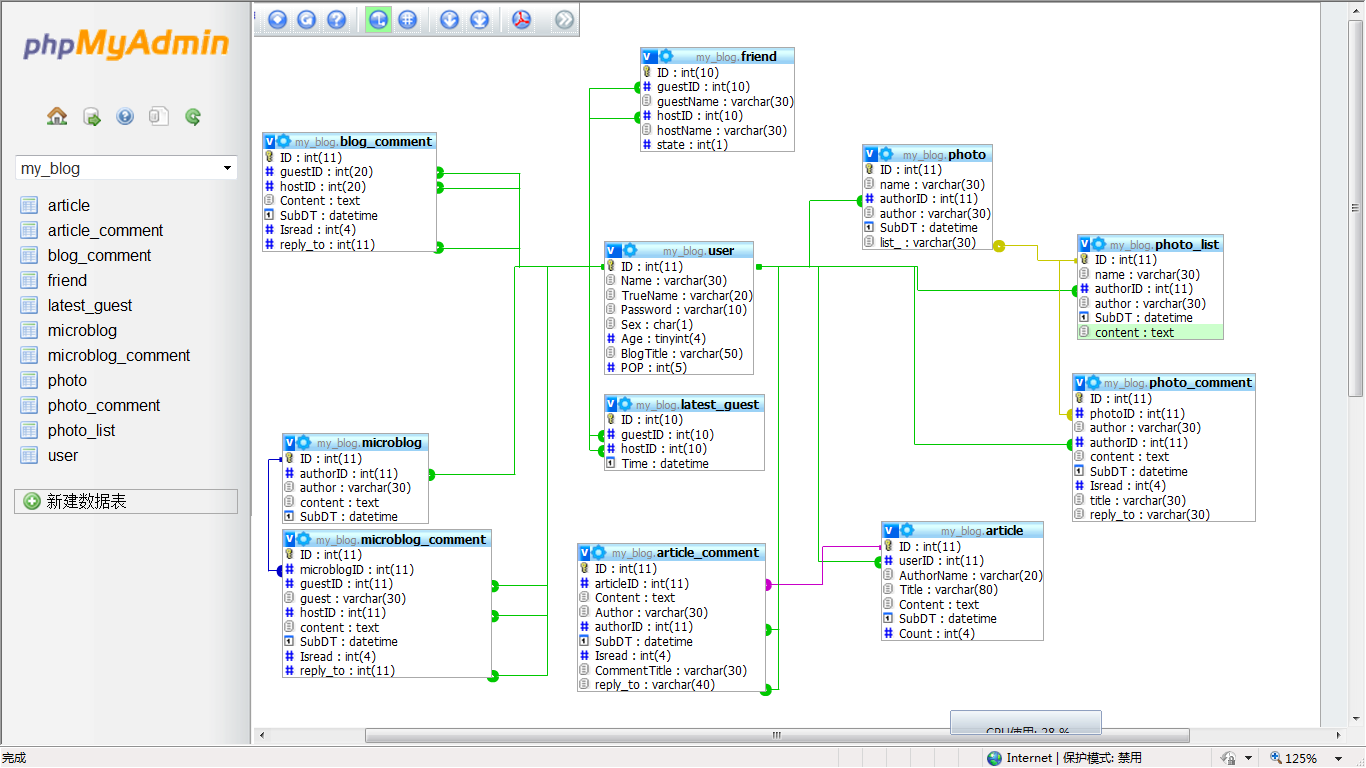1366x768 pixels.
Task: Click the export to PDF toolbar icon
Action: (522, 19)
